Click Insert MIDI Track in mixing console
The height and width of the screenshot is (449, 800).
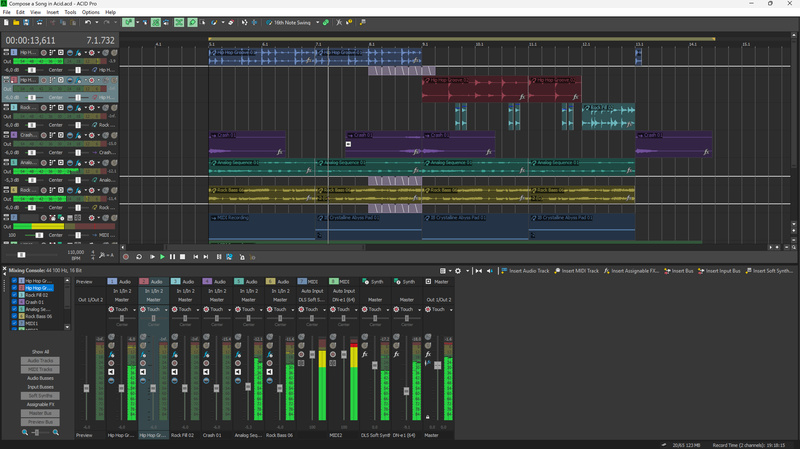pos(577,271)
